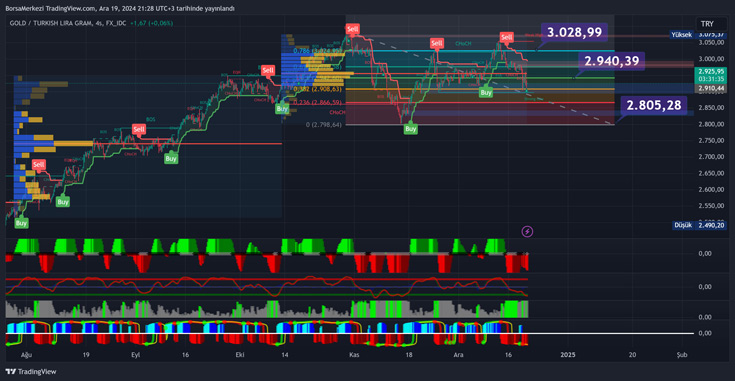
Task: Click the Buy marker beside the Ara label
Action: (x=486, y=93)
